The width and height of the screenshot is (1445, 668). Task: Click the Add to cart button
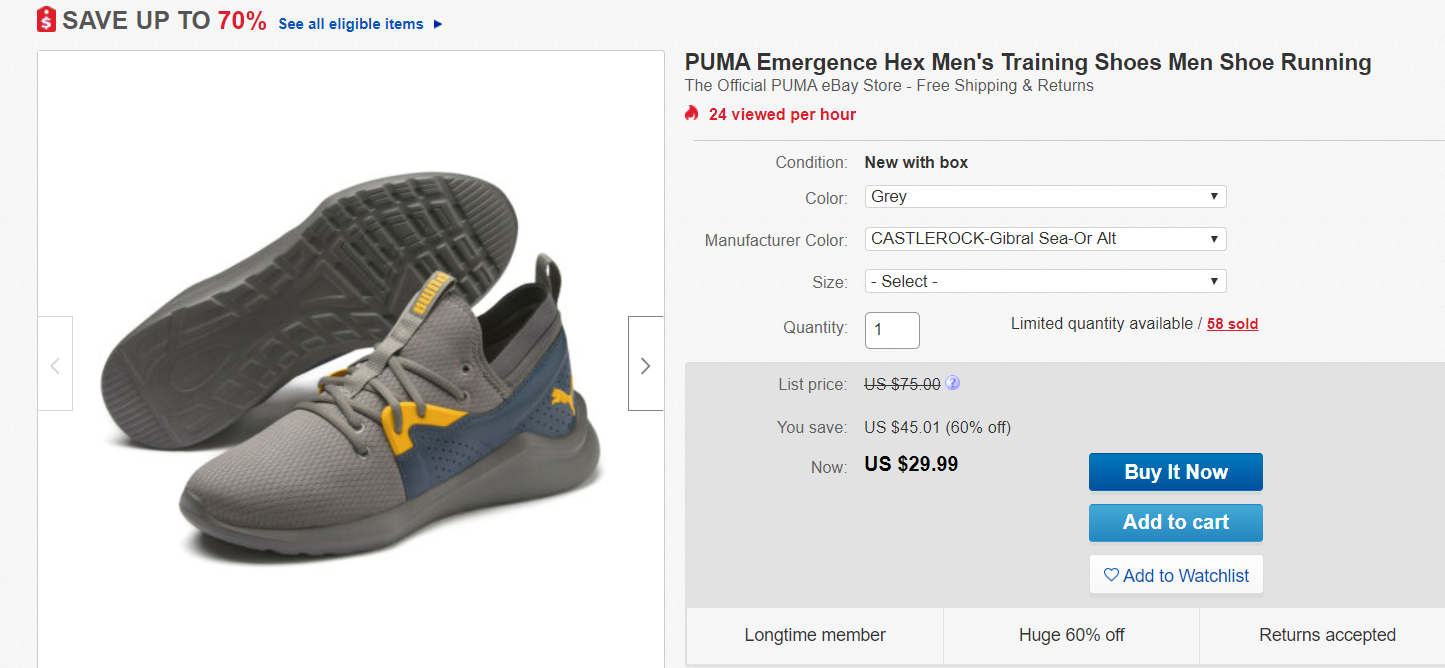click(x=1175, y=522)
